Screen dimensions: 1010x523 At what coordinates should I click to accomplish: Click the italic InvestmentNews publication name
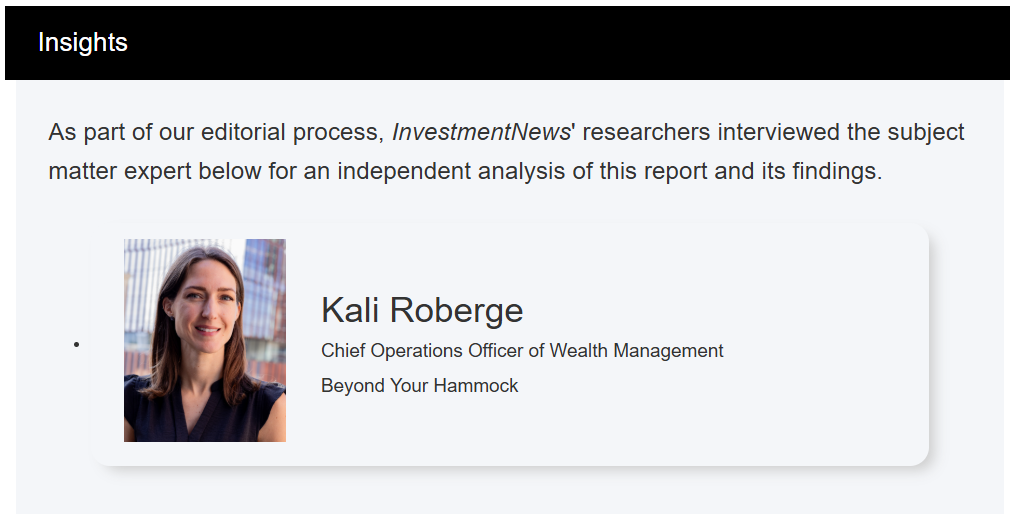pyautogui.click(x=480, y=132)
